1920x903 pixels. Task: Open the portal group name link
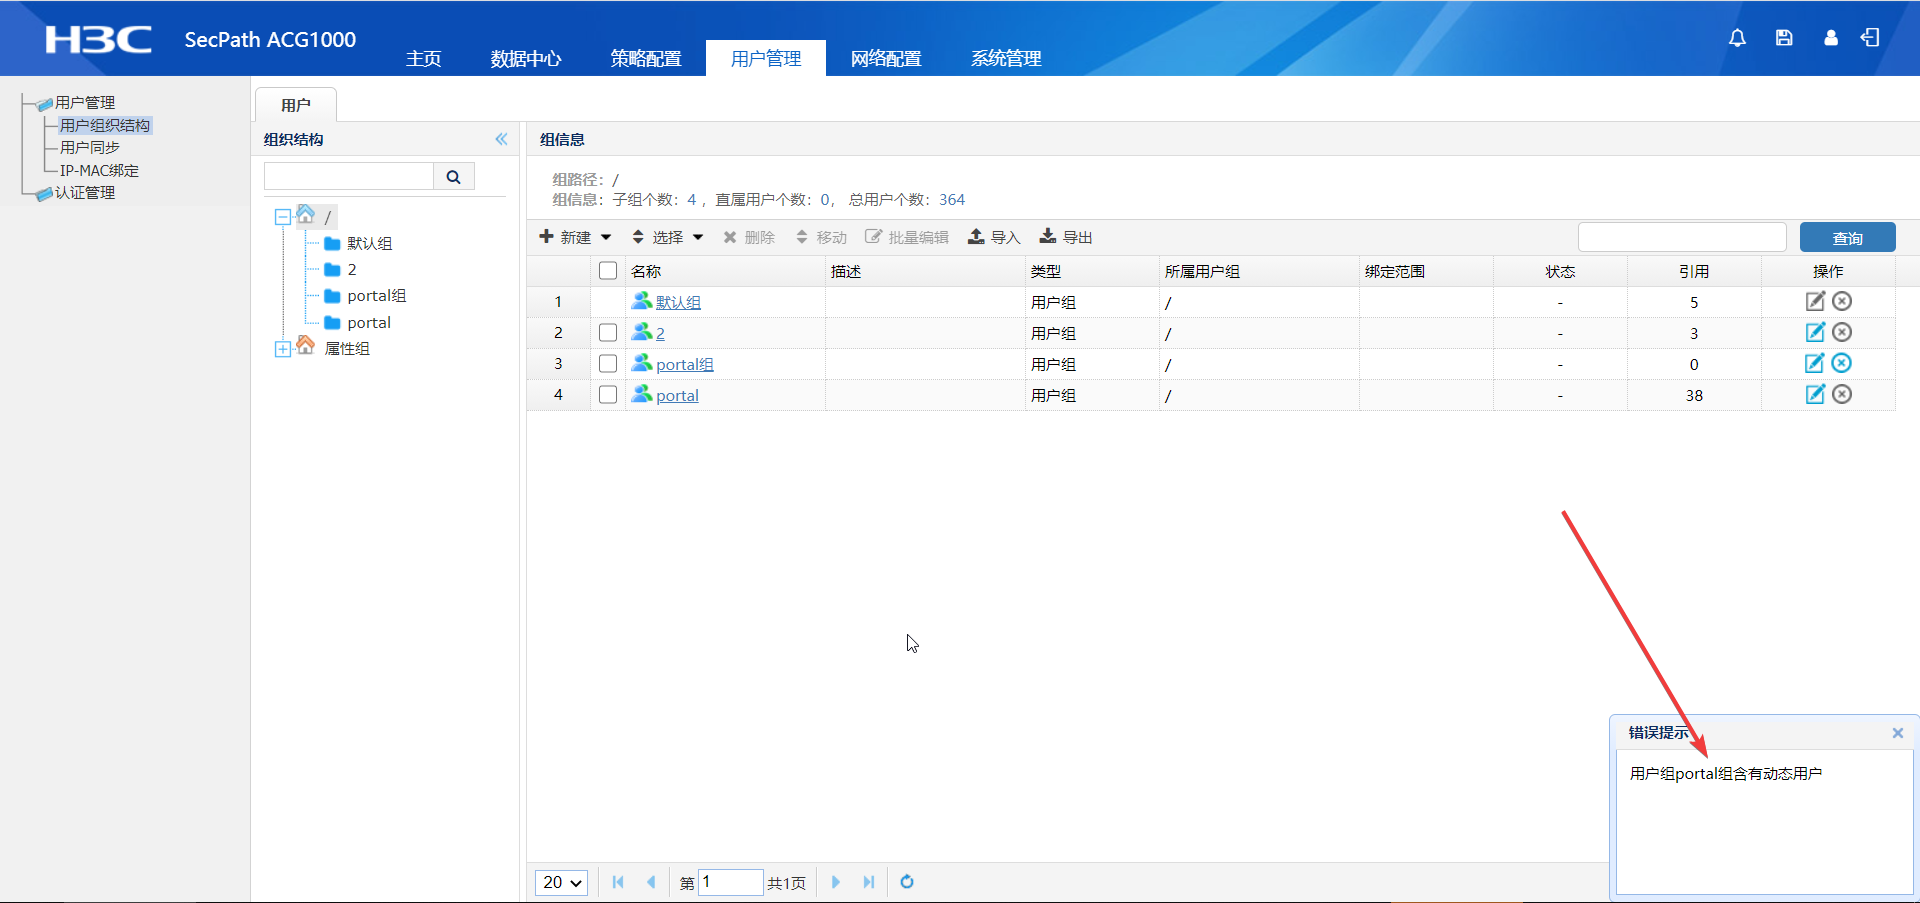tap(677, 396)
